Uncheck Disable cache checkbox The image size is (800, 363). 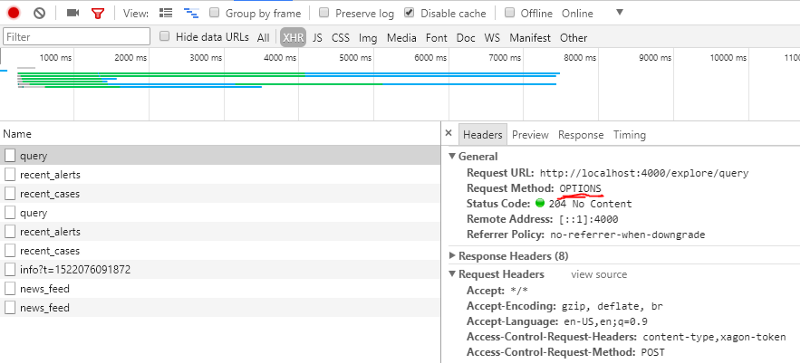409,12
